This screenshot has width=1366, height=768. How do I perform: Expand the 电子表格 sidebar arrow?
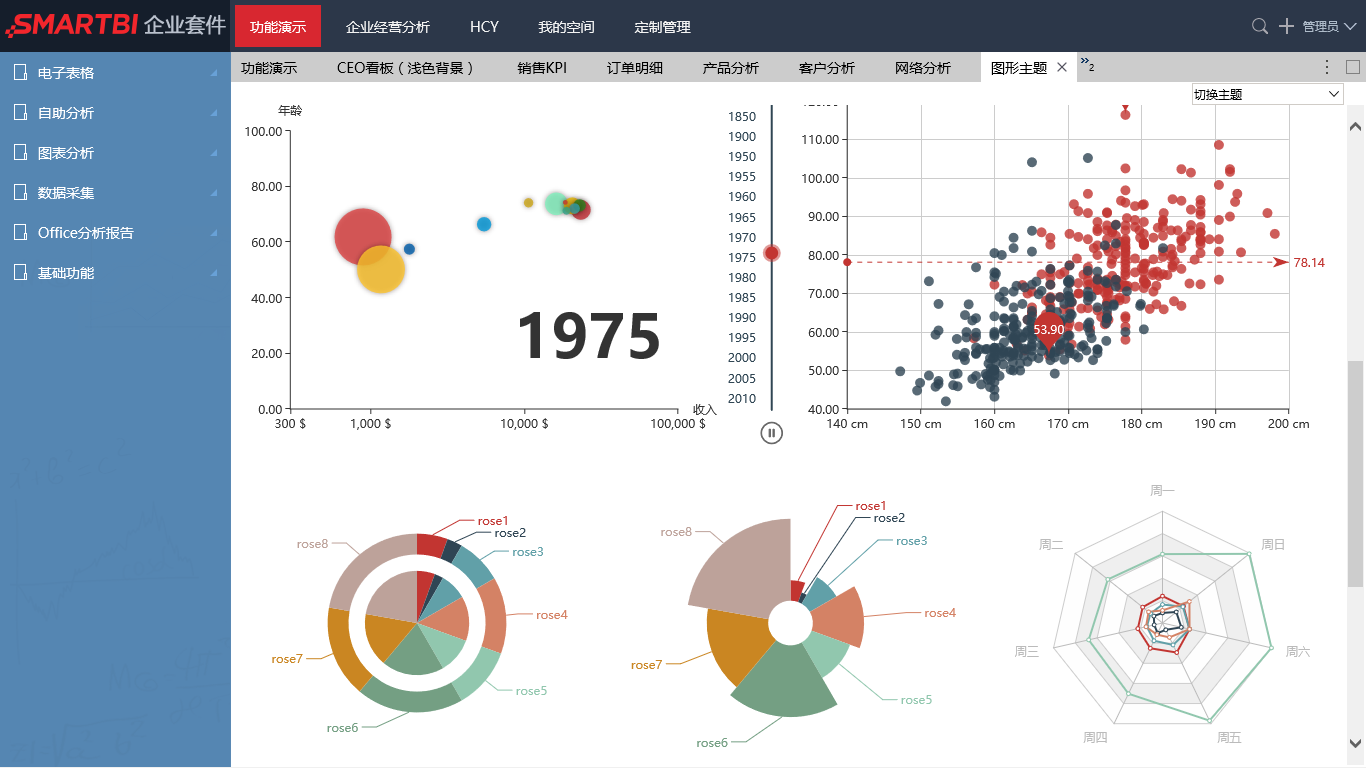pyautogui.click(x=214, y=73)
